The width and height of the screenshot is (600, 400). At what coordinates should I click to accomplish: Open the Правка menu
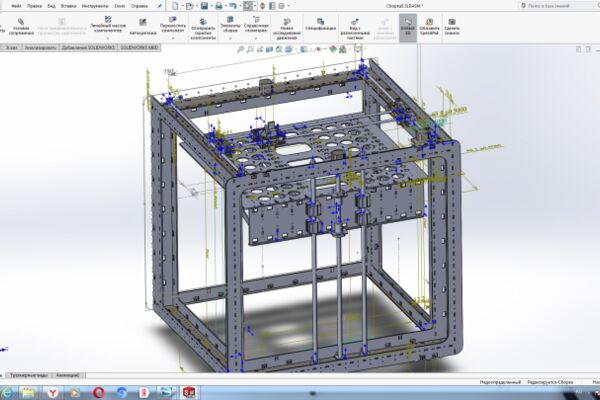pos(34,6)
